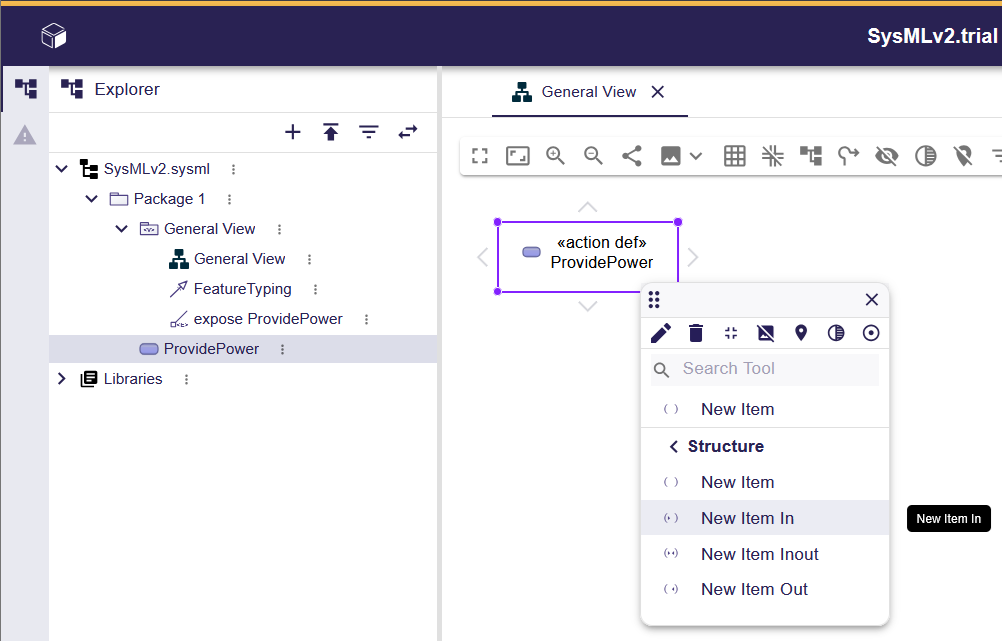The height and width of the screenshot is (641, 1002).
Task: Choose New Item Out in palette
Action: (x=754, y=589)
